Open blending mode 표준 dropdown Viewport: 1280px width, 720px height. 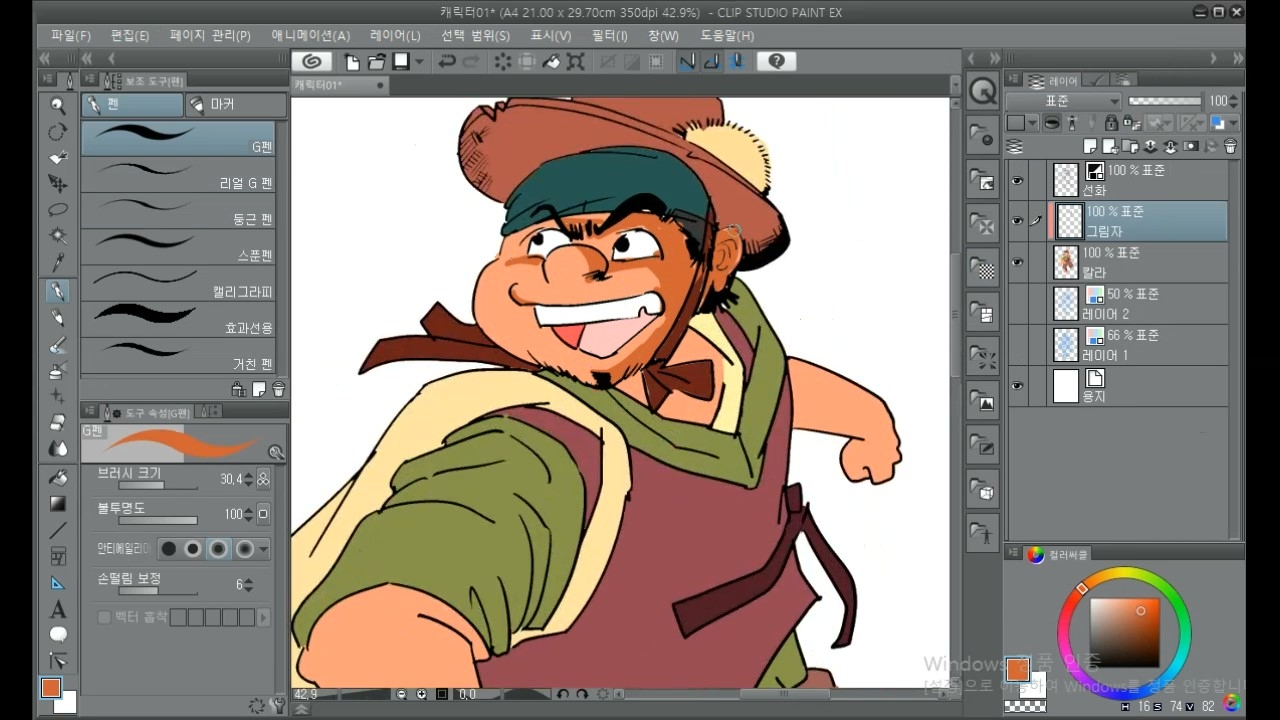(x=1063, y=101)
